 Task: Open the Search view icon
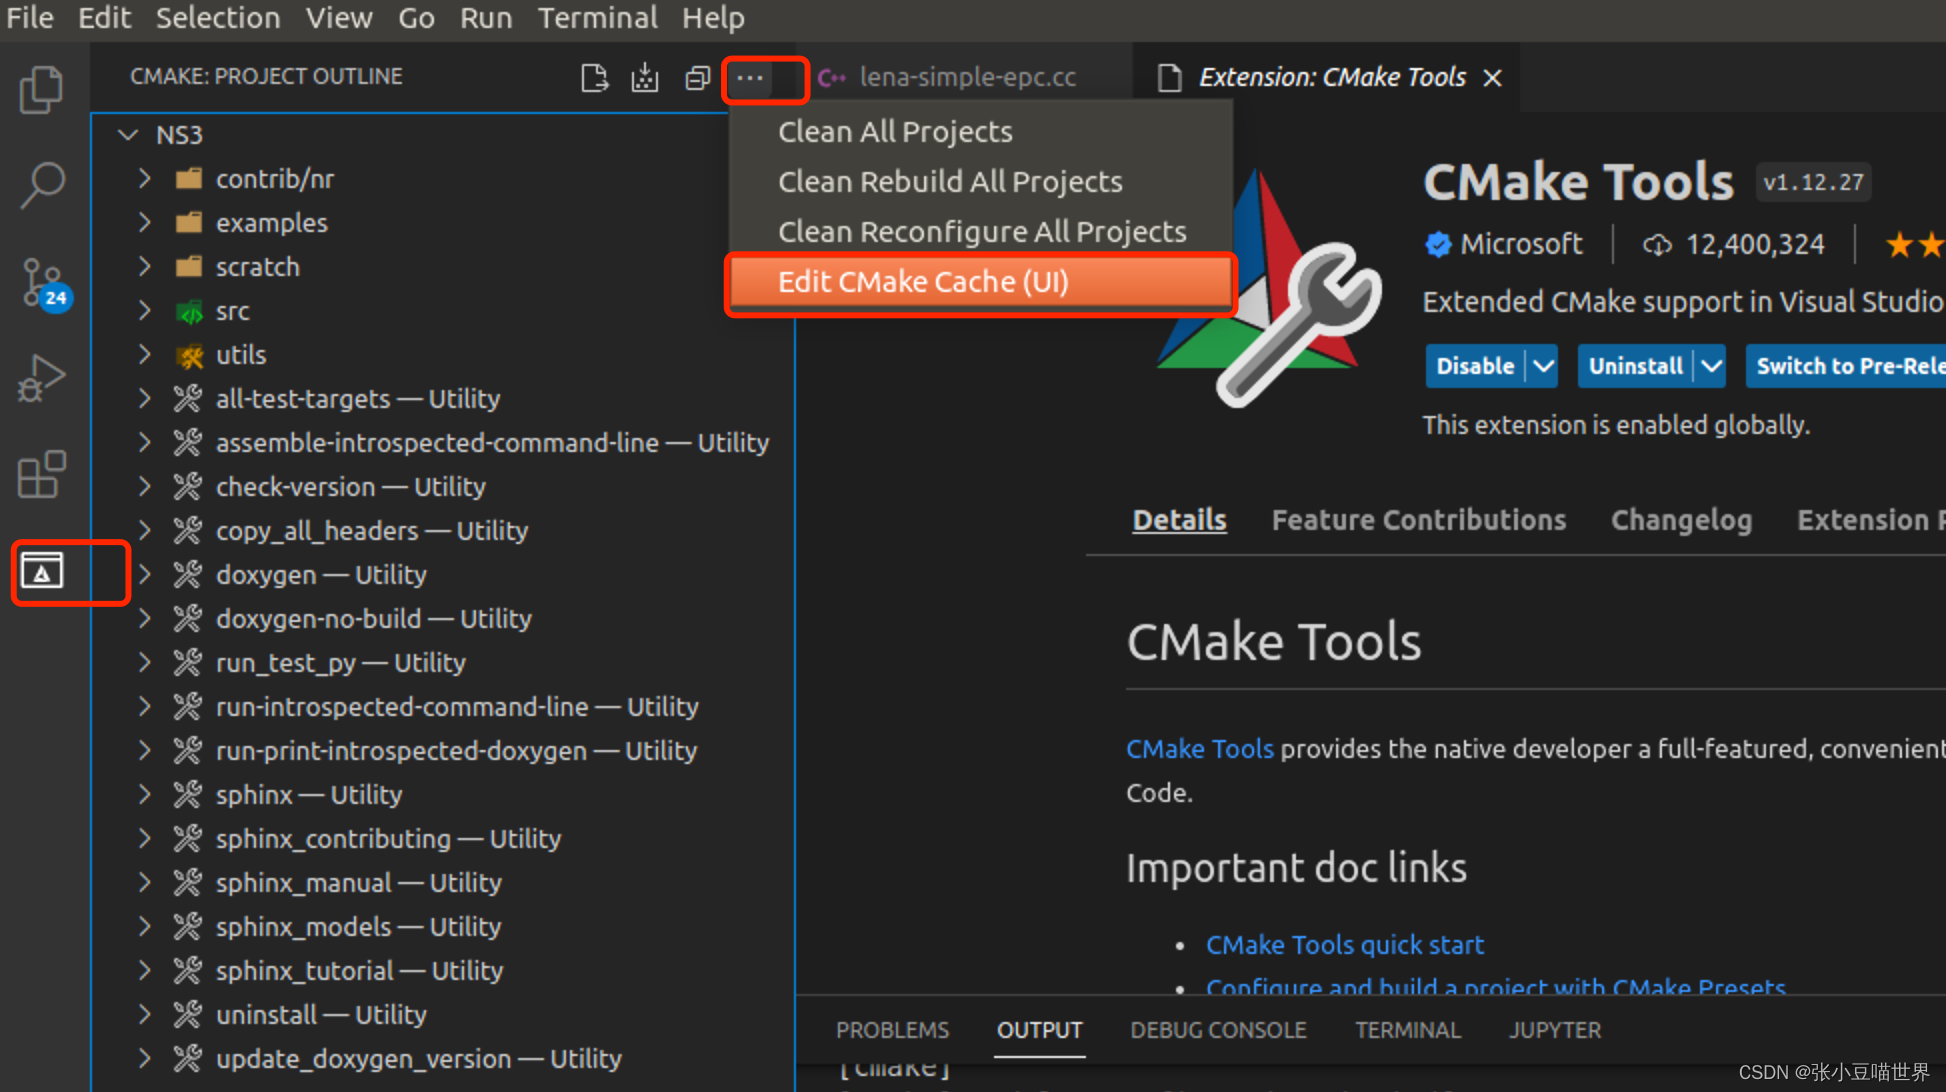41,185
